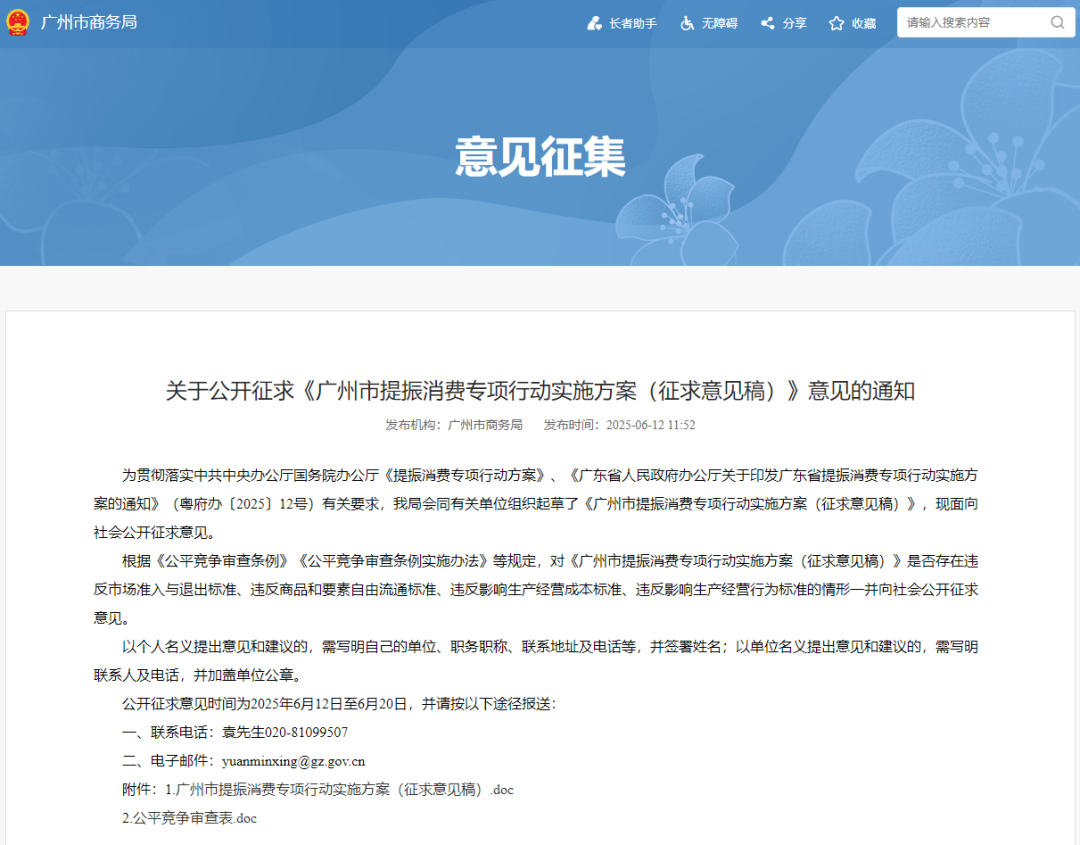Screen dimensions: 1080x845
Task: Click the 发布机构 publisher text
Action: click(454, 425)
